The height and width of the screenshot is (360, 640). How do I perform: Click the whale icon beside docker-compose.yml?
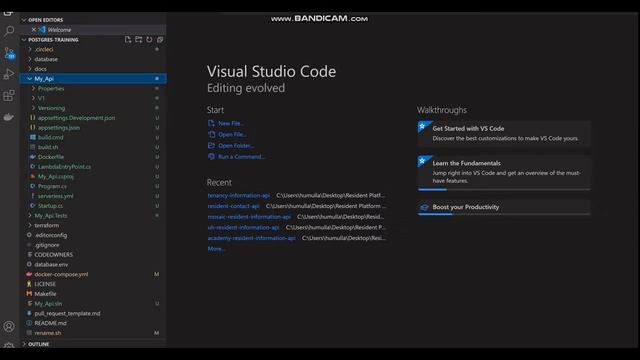(x=29, y=274)
